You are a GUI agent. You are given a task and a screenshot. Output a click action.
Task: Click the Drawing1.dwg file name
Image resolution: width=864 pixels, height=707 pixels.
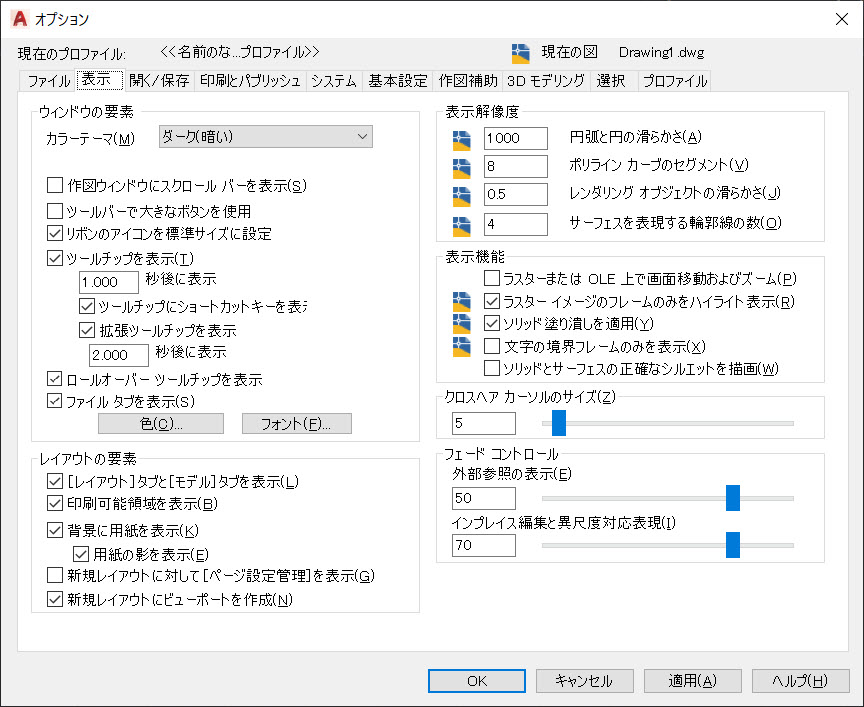pyautogui.click(x=661, y=52)
